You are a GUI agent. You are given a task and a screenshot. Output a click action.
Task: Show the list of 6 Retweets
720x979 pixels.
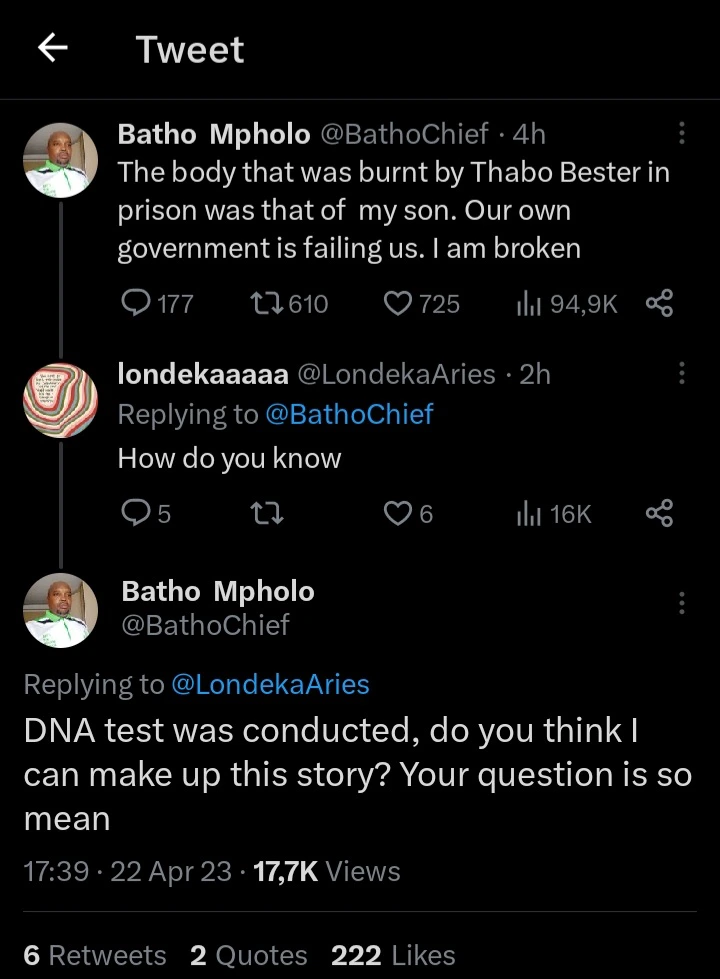pos(95,955)
